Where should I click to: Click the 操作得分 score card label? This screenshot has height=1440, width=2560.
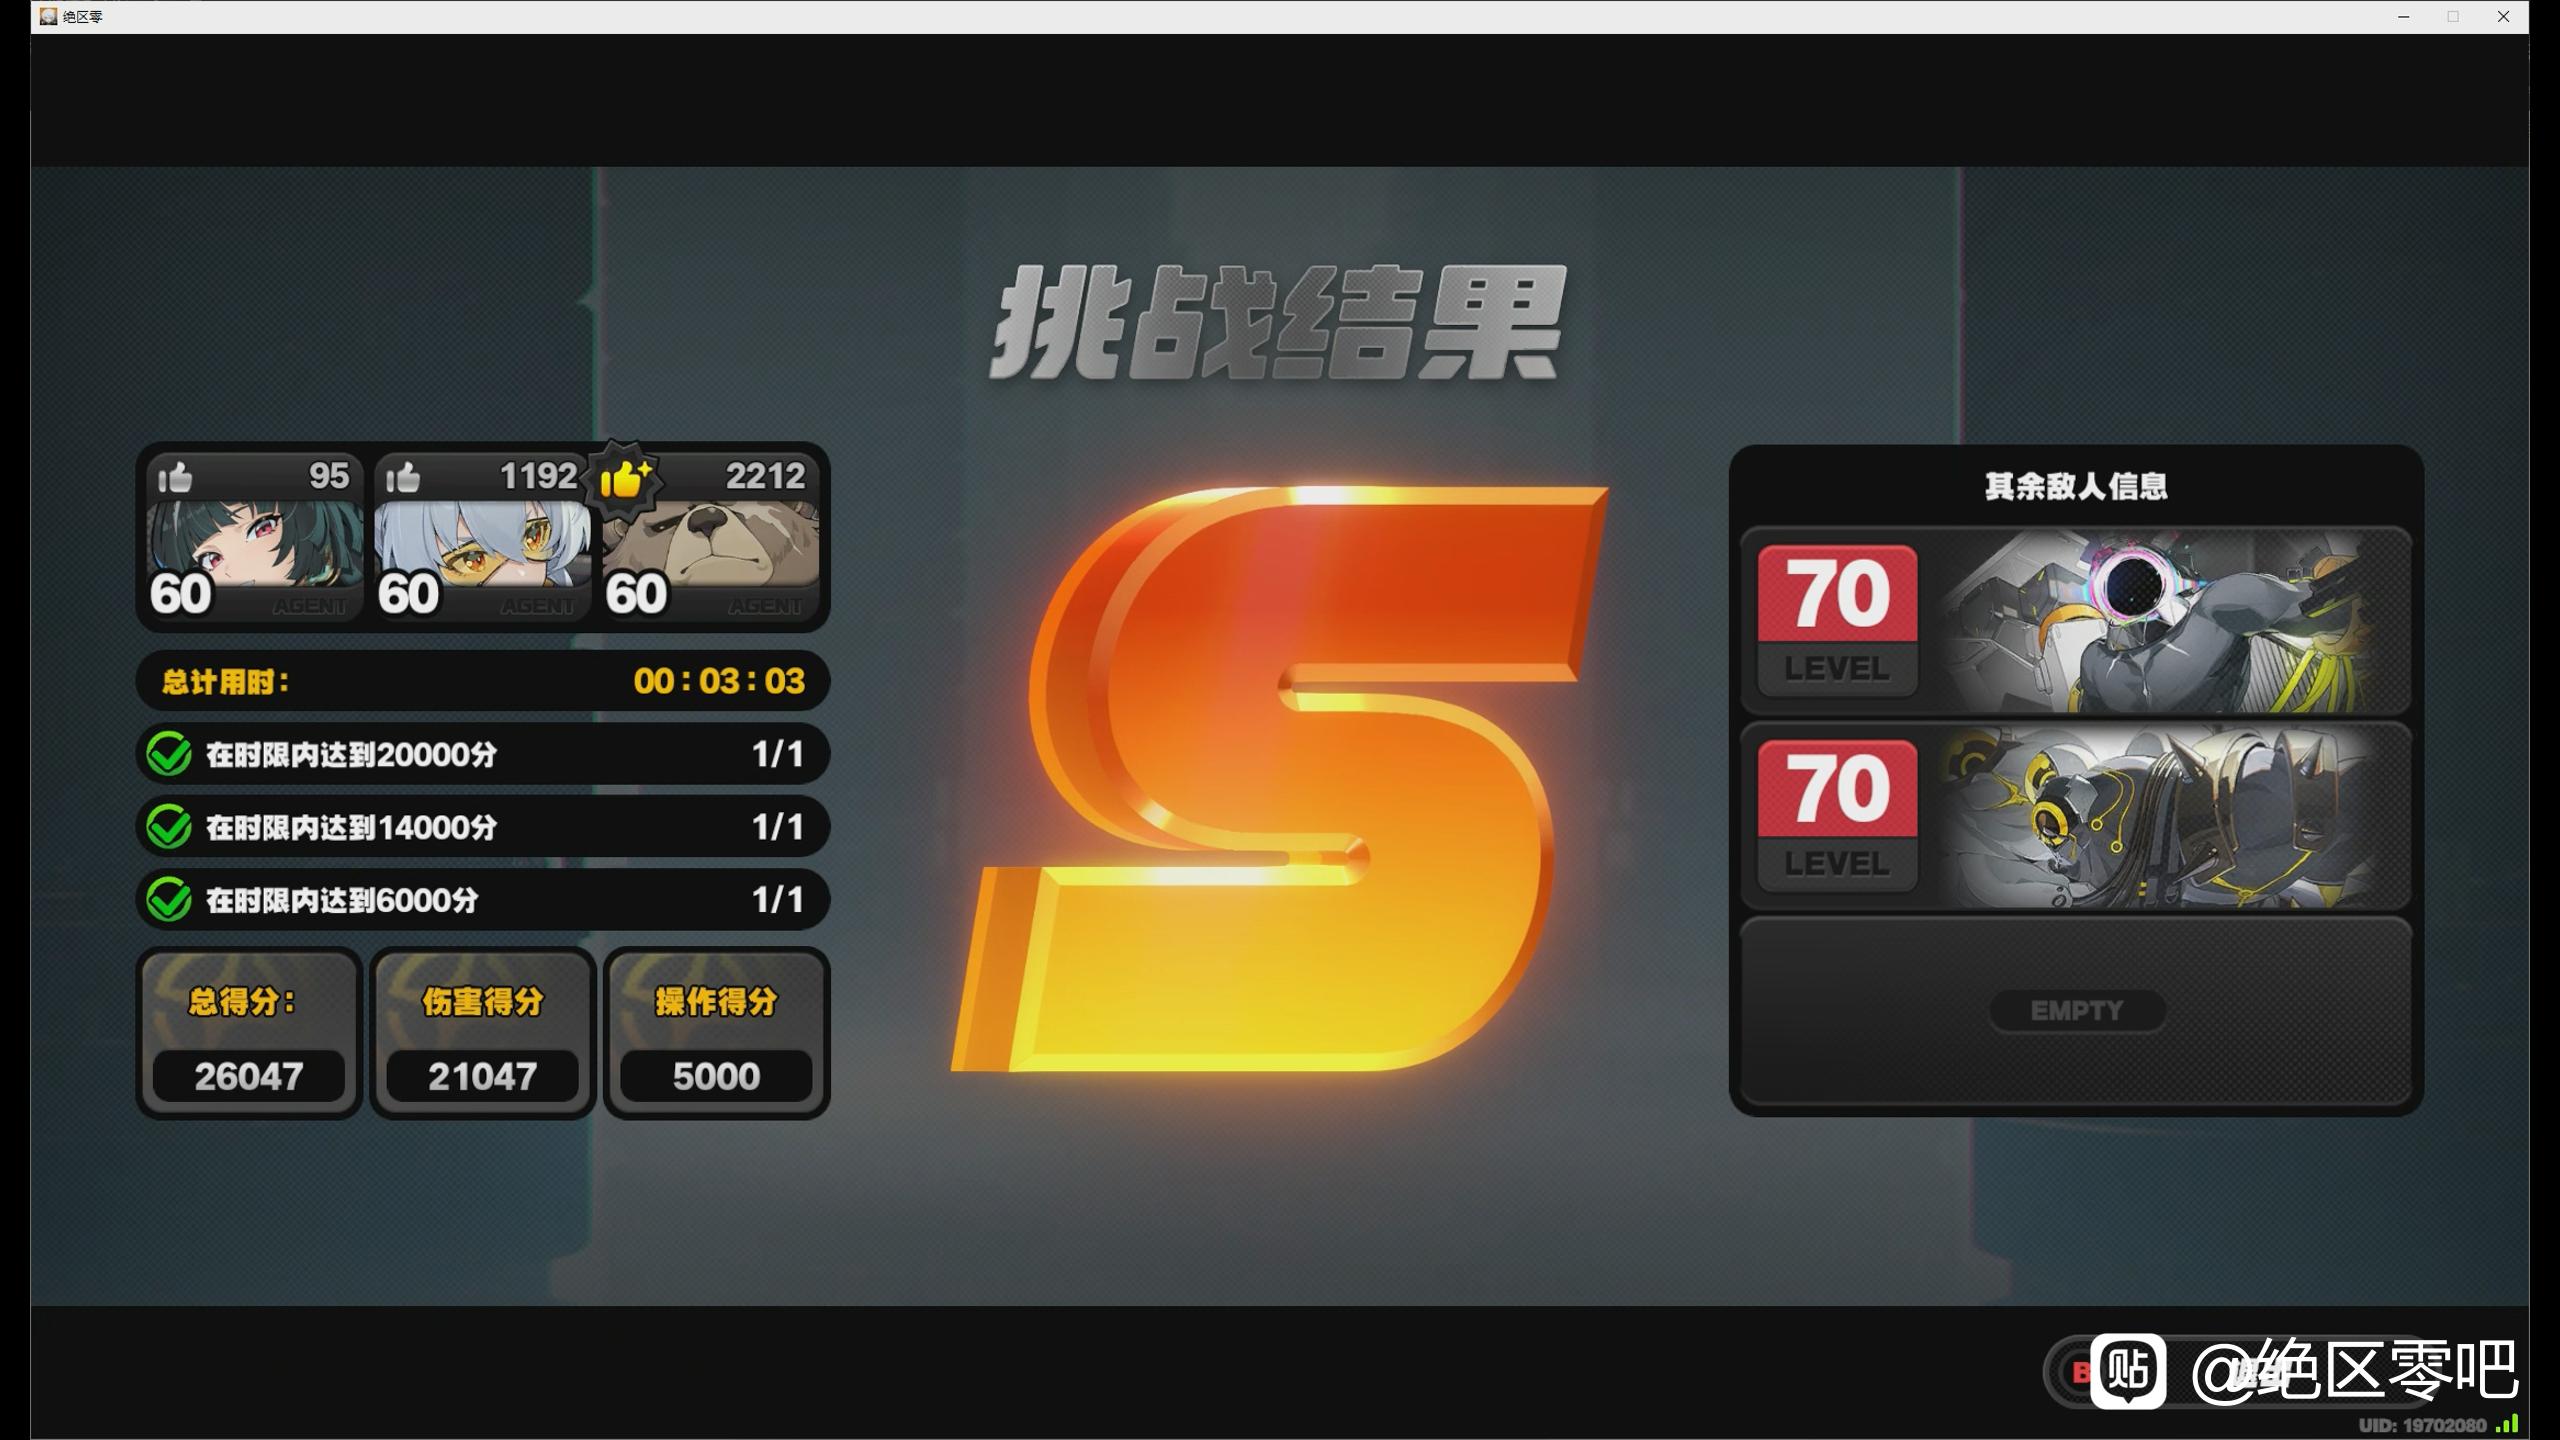click(716, 1001)
